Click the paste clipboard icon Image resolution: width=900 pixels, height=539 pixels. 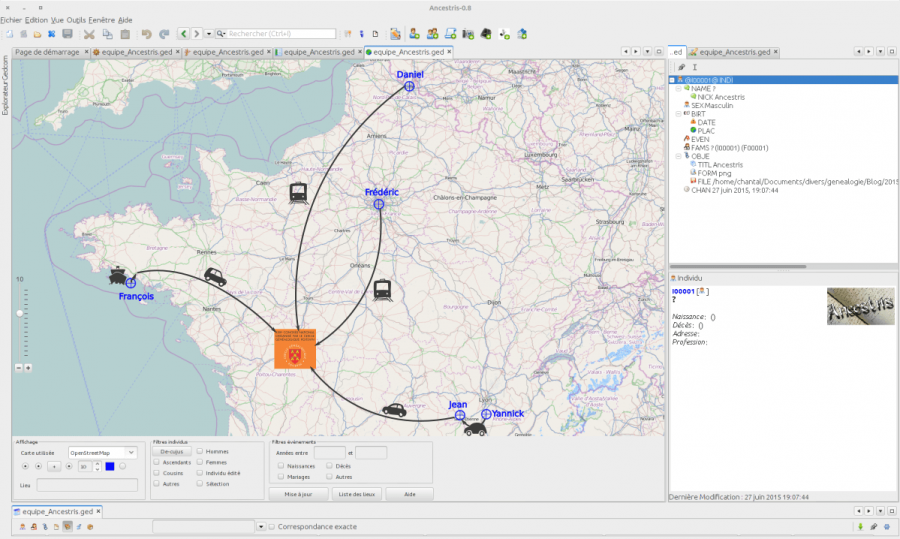(125, 34)
